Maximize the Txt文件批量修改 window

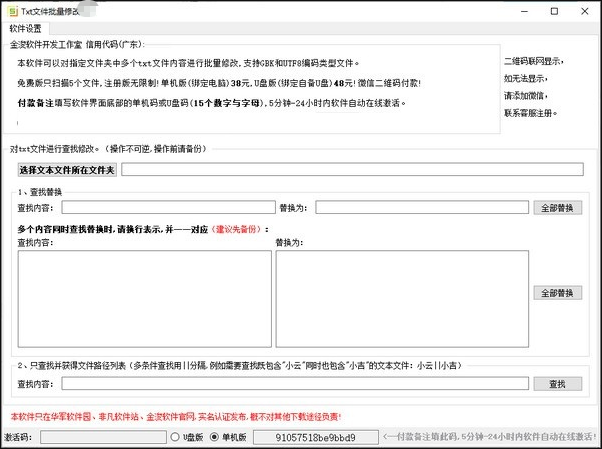pos(554,11)
